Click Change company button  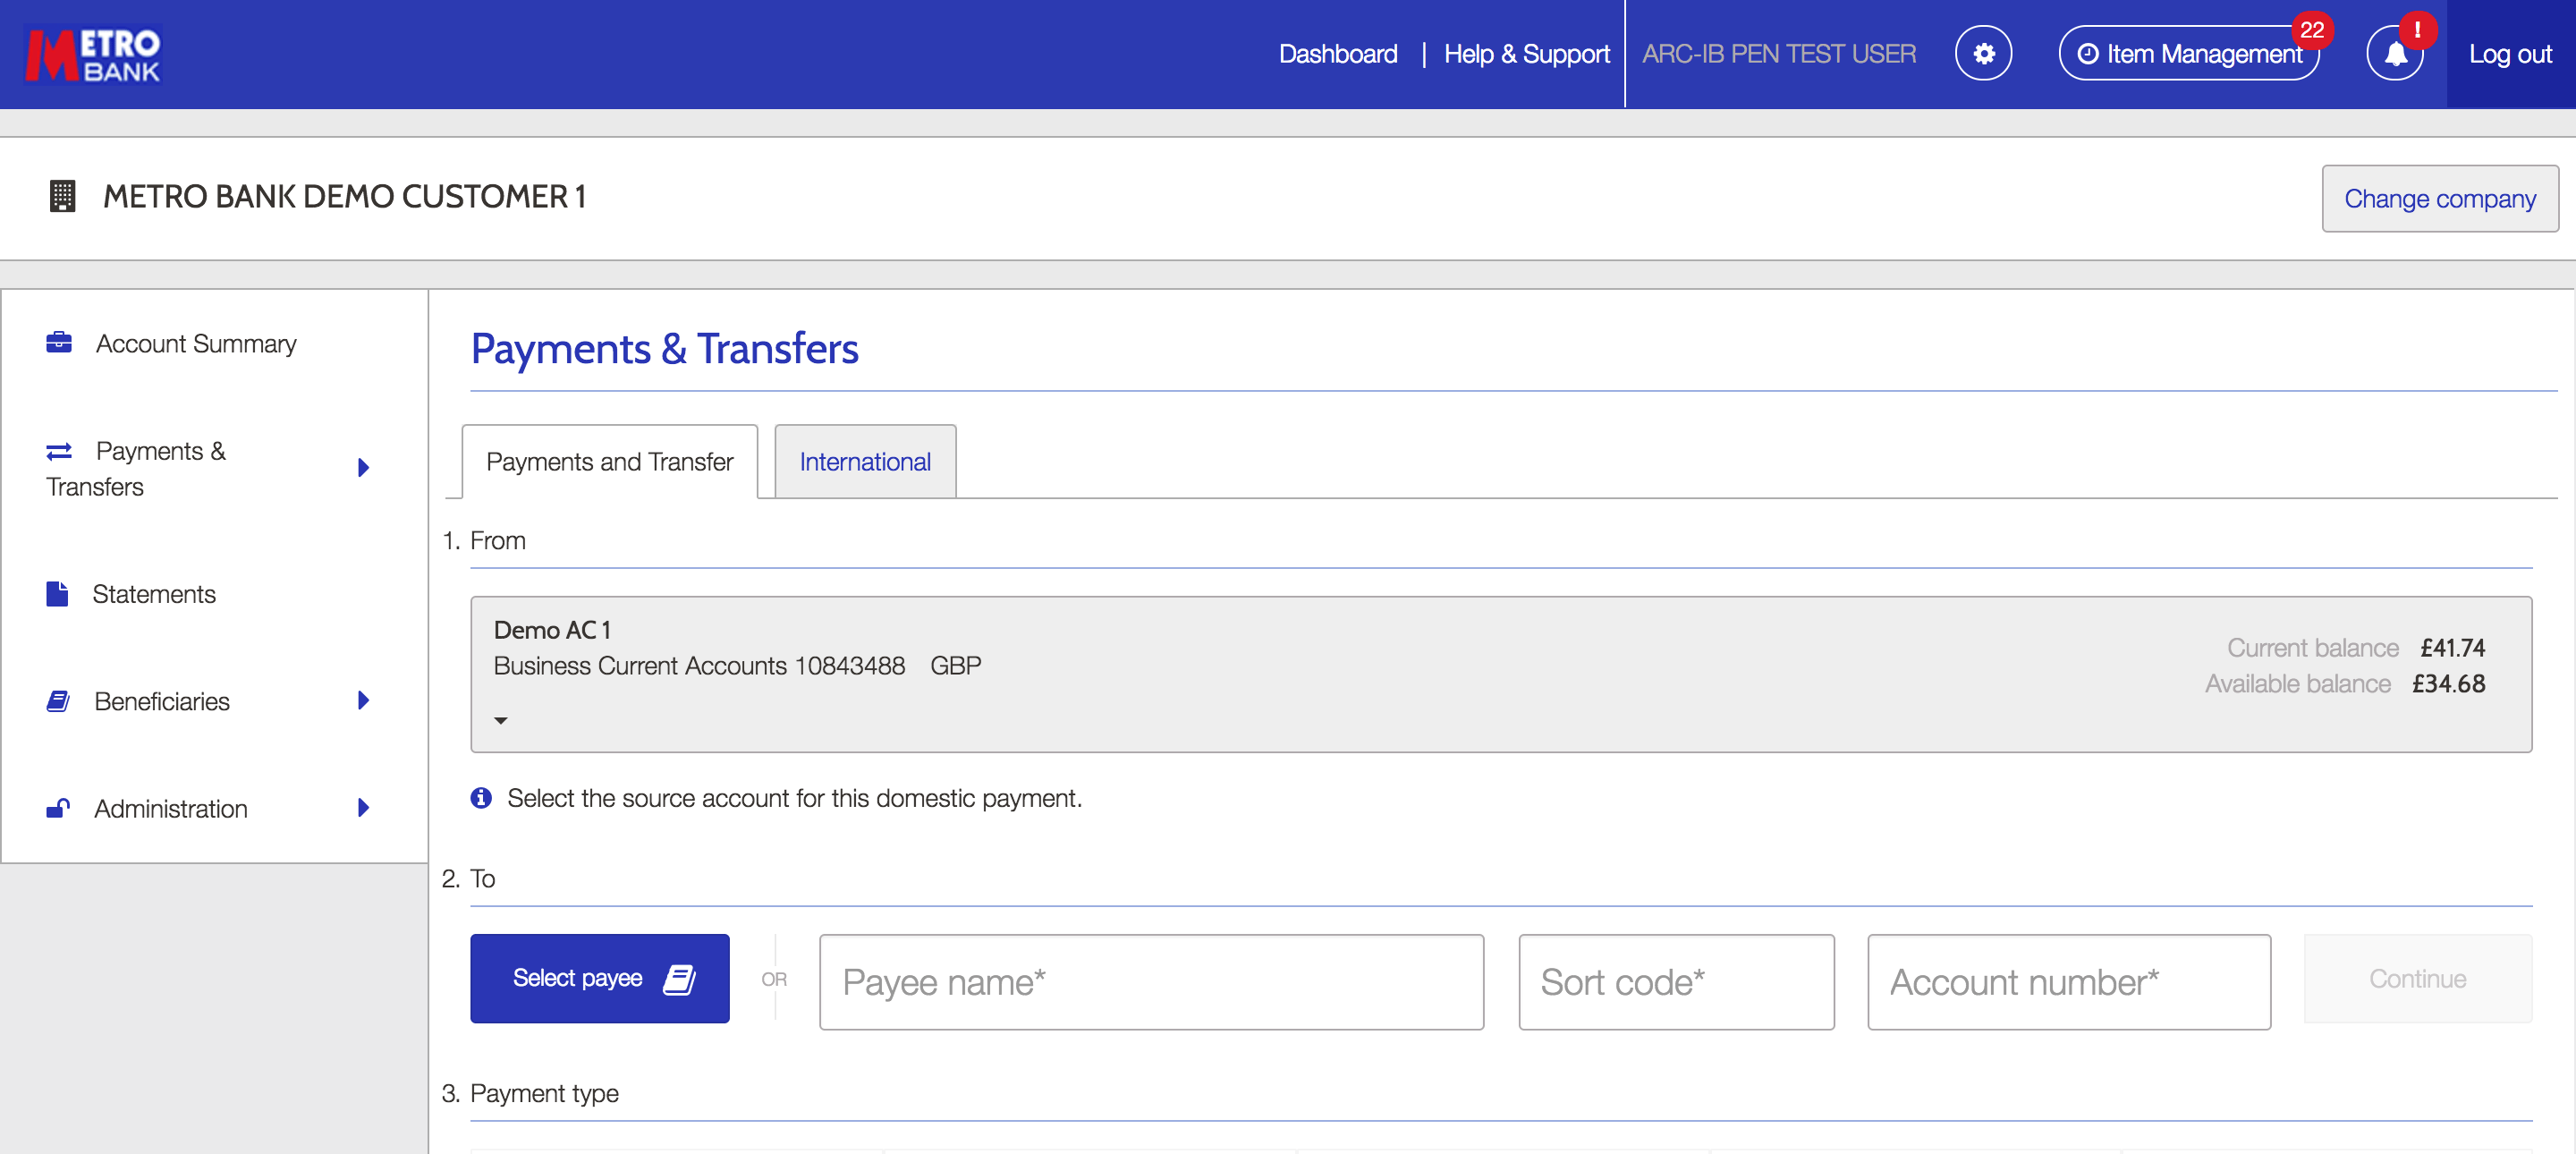(2440, 198)
